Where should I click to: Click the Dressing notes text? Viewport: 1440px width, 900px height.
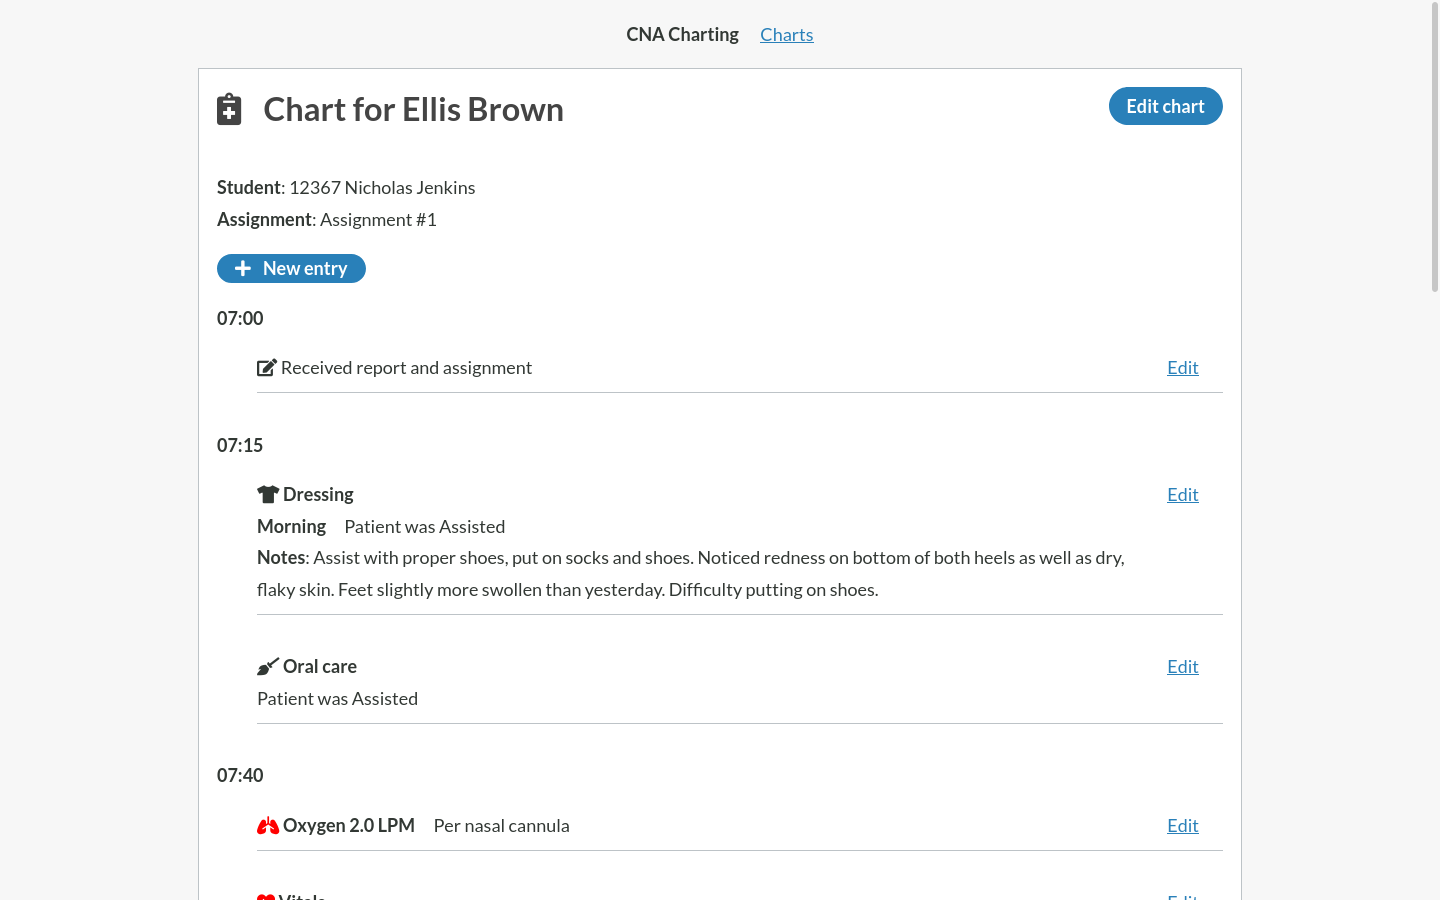point(690,573)
